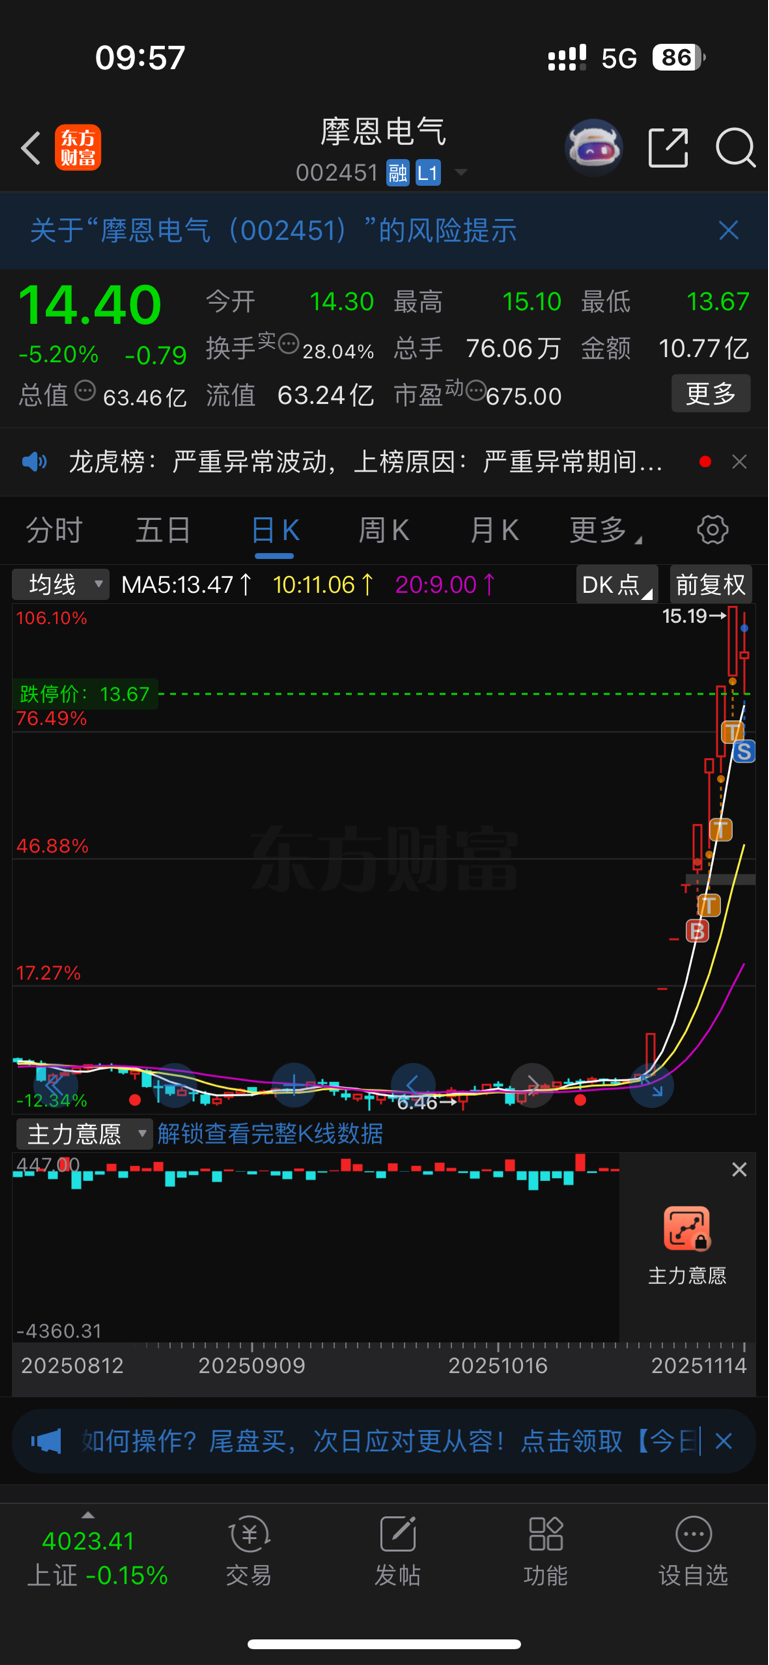Open the 发帖 post button
The height and width of the screenshot is (1665, 769).
pyautogui.click(x=397, y=1551)
